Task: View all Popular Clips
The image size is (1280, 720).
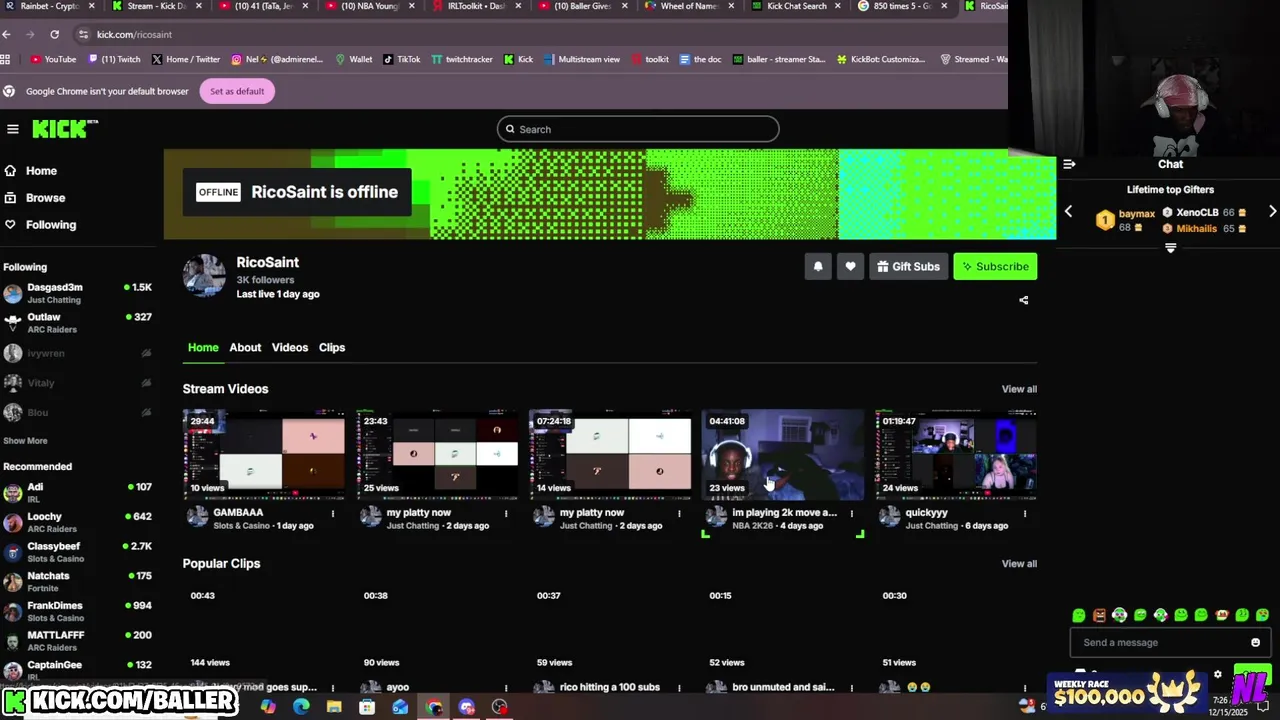Action: (1019, 564)
